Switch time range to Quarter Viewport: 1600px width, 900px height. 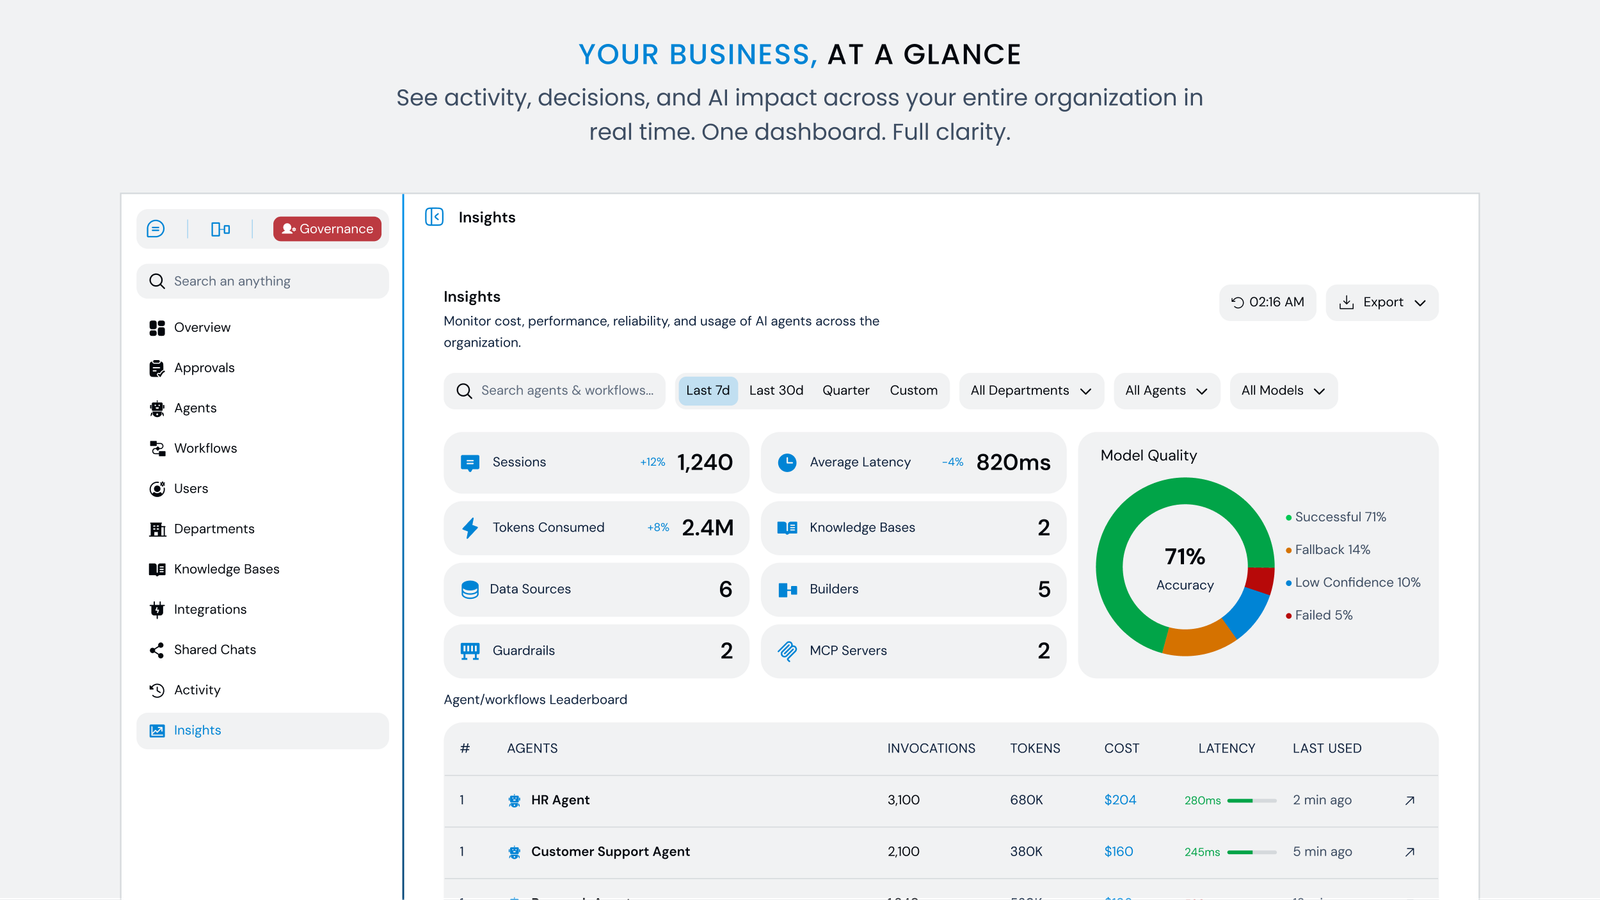pos(845,391)
